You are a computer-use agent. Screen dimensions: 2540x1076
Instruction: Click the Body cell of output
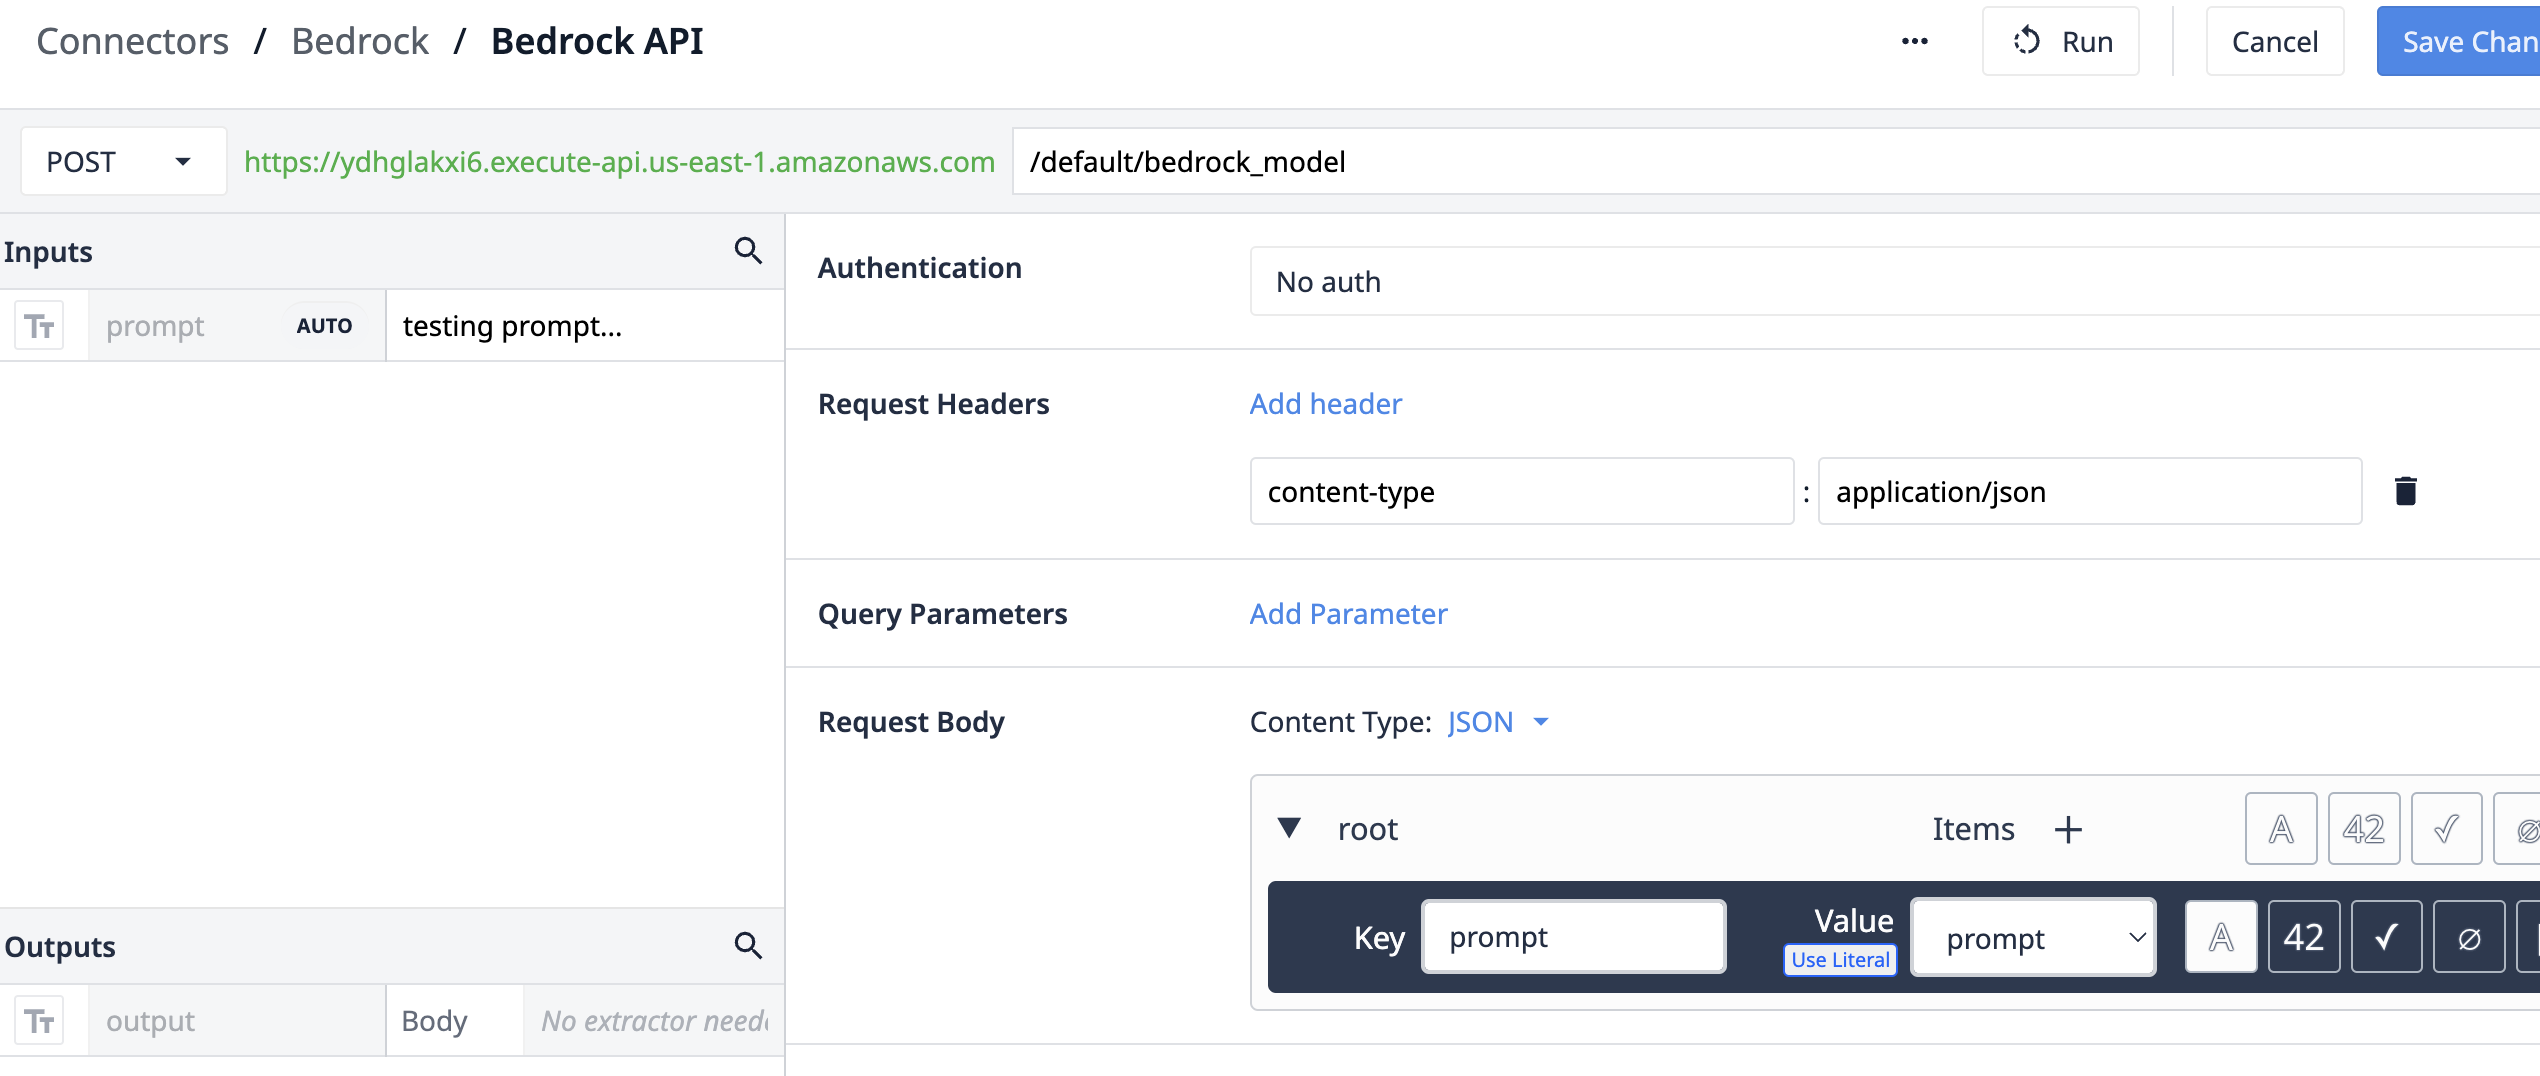pyautogui.click(x=455, y=1021)
